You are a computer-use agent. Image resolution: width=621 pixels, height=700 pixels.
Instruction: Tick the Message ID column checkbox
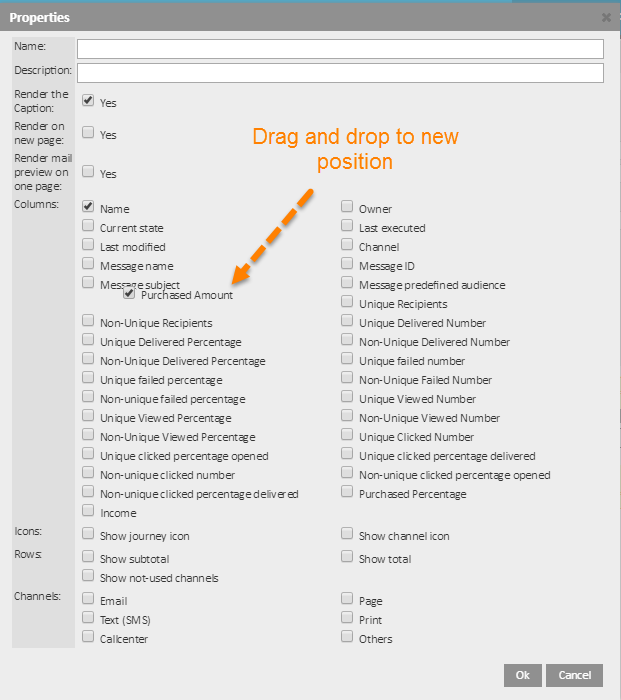tap(347, 265)
